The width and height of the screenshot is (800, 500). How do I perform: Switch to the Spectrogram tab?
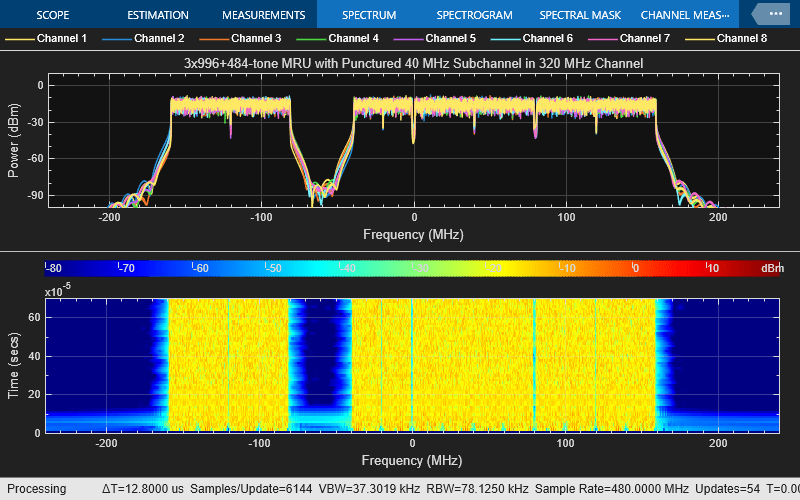click(474, 15)
